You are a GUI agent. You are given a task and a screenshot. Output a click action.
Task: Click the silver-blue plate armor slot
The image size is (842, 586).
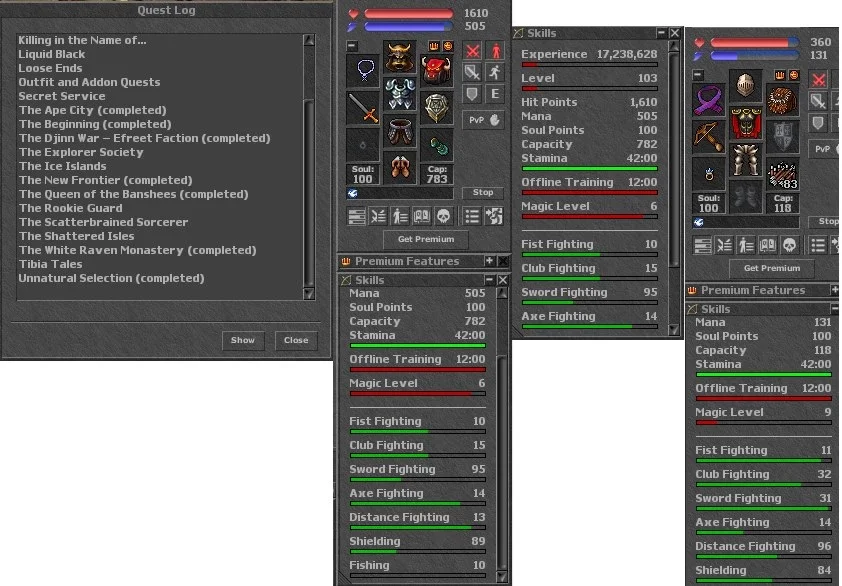[x=400, y=94]
